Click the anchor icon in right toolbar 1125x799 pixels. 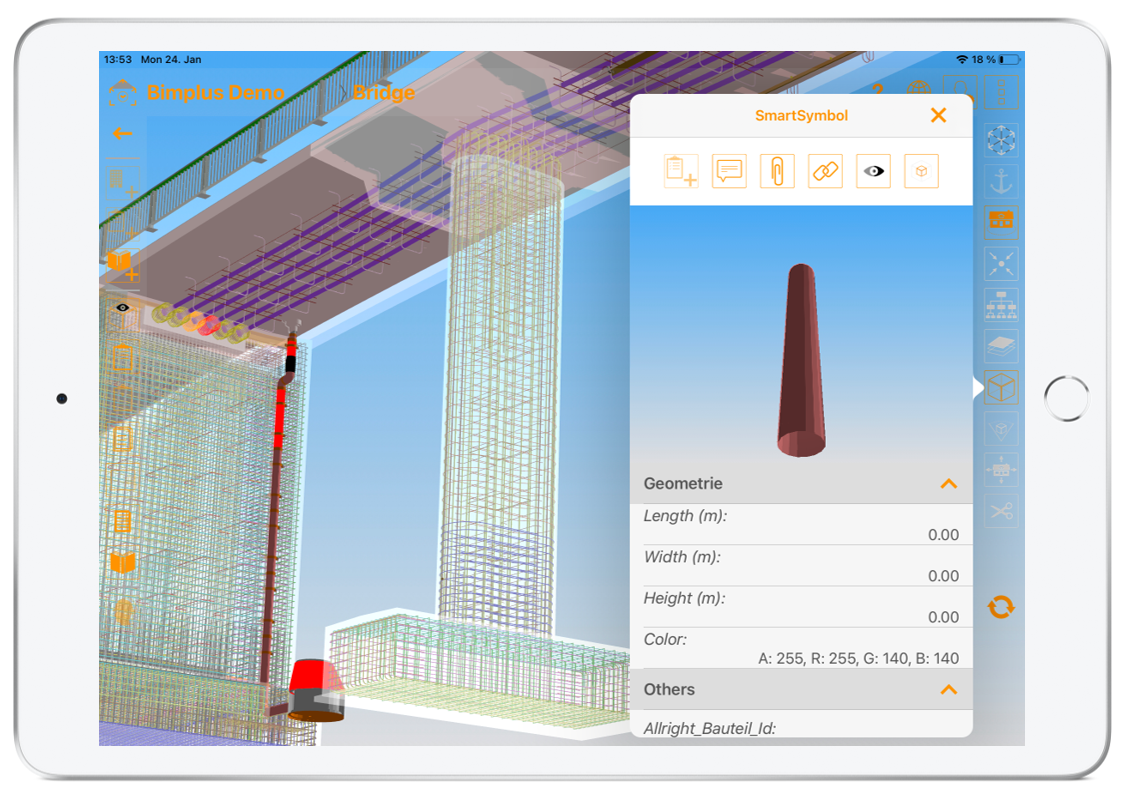click(1001, 180)
